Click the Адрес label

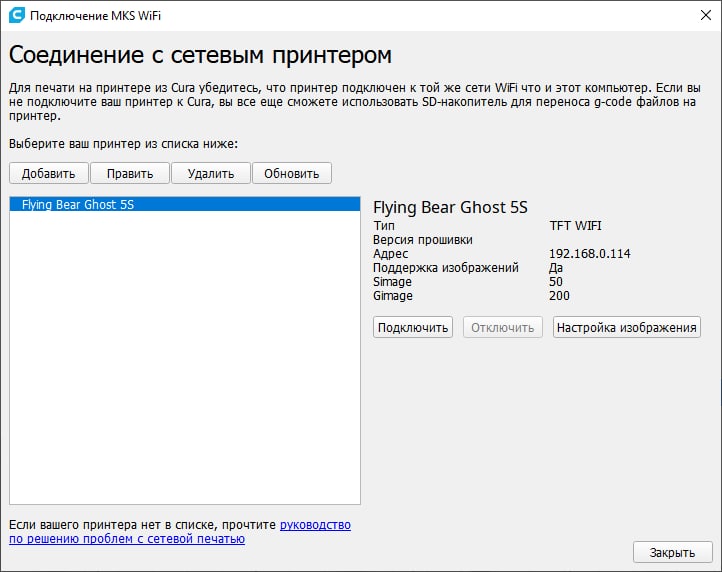[390, 254]
